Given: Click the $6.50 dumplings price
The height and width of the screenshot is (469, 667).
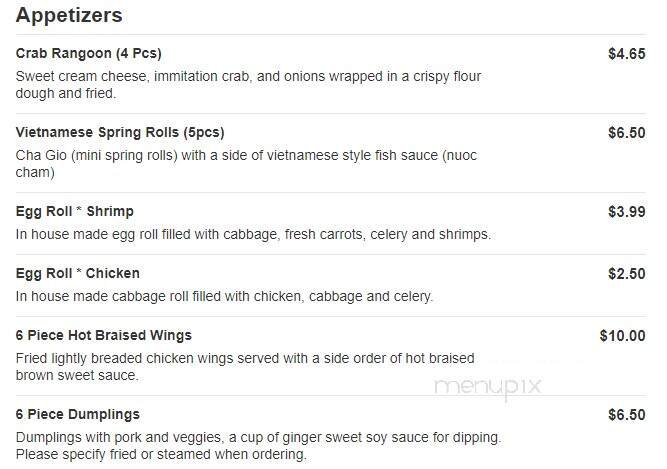Looking at the screenshot, I should coord(626,414).
